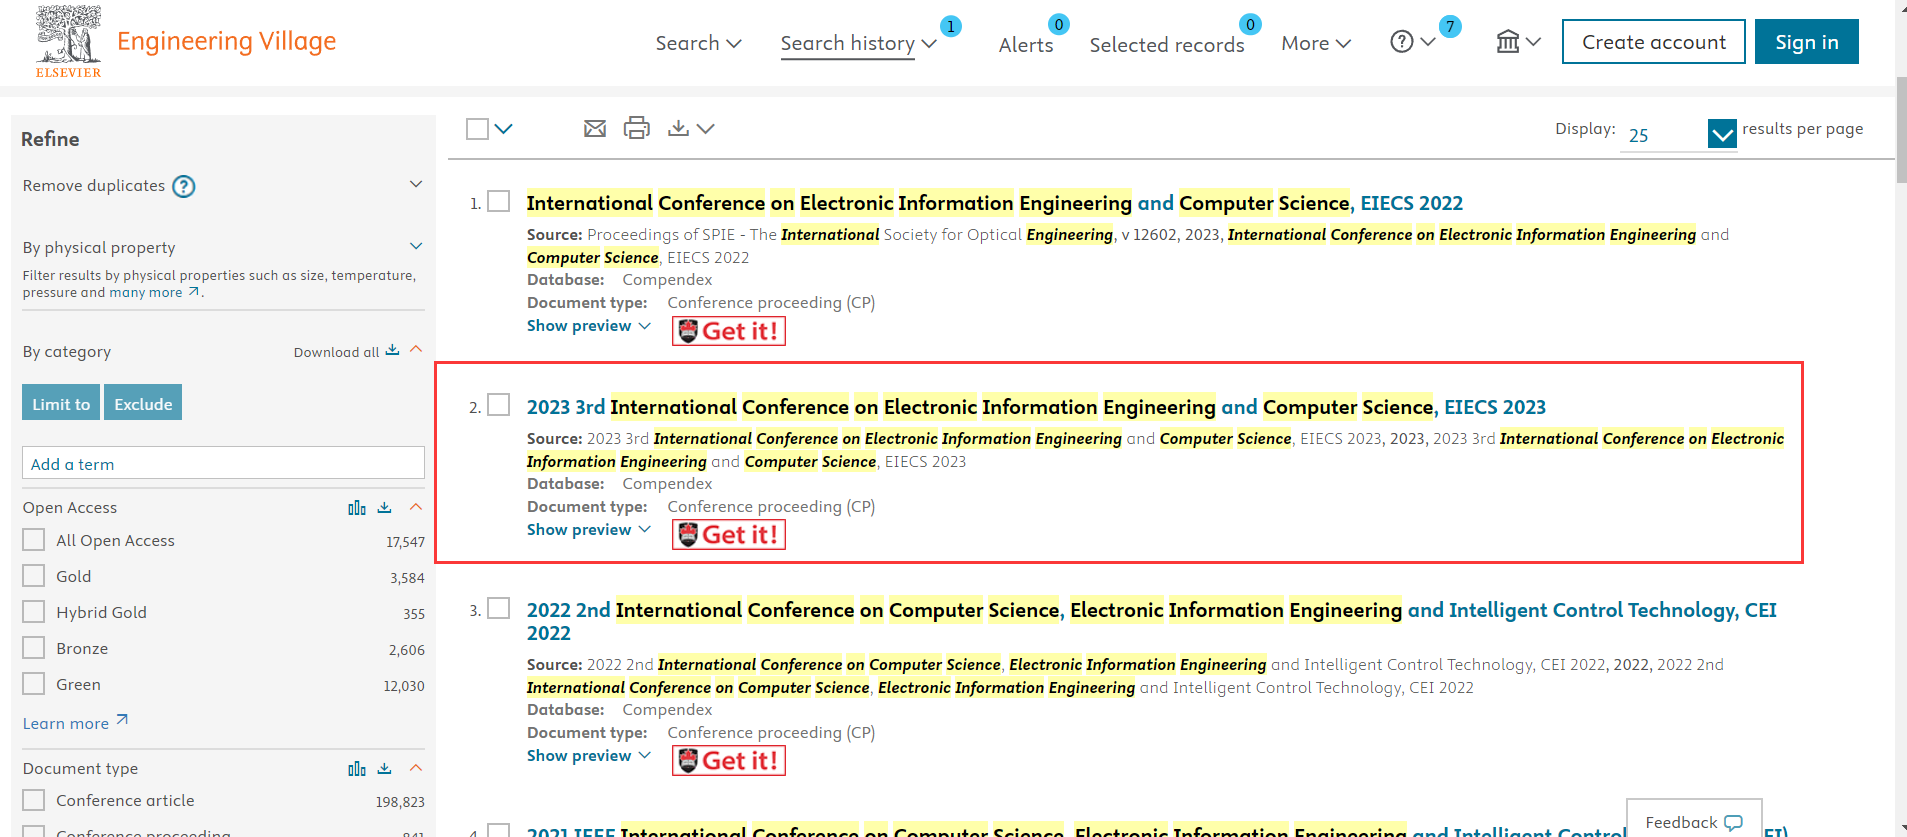
Task: Open the help question mark icon in header
Action: pyautogui.click(x=1402, y=42)
